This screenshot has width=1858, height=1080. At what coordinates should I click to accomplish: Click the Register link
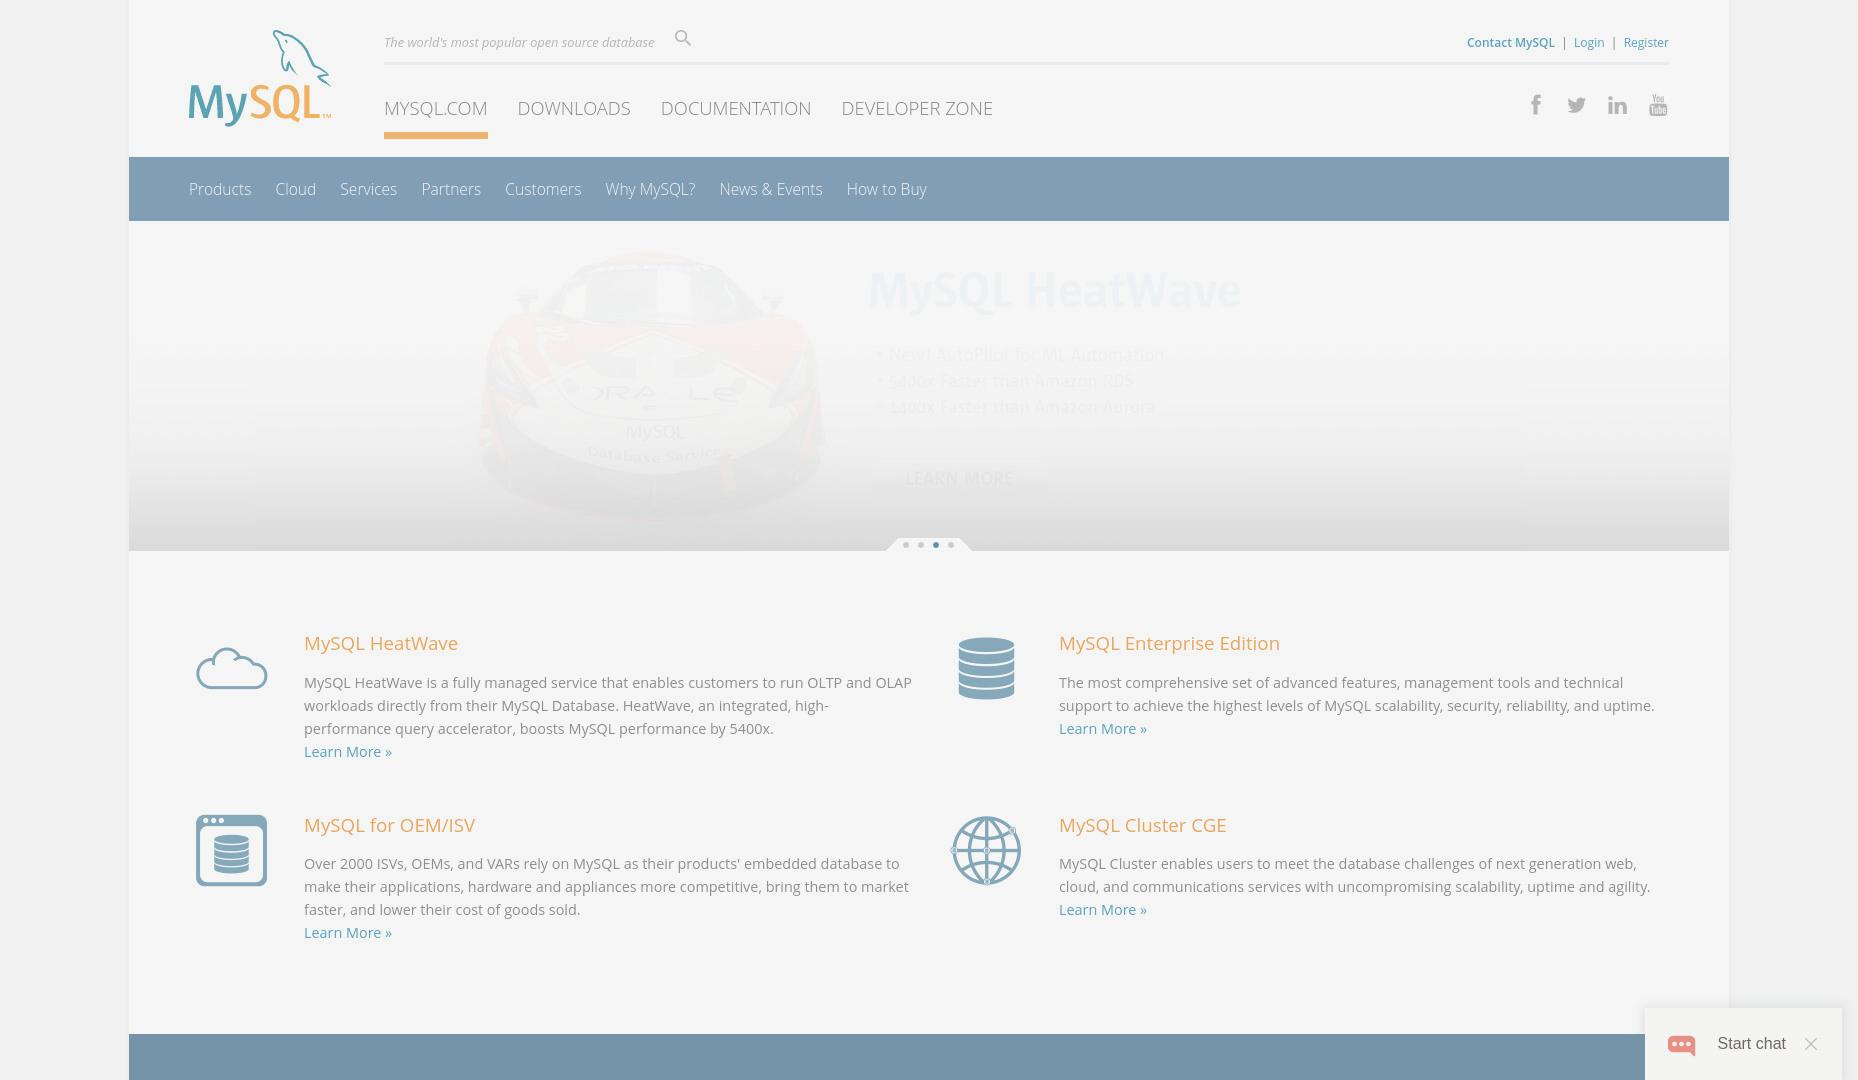[1646, 42]
